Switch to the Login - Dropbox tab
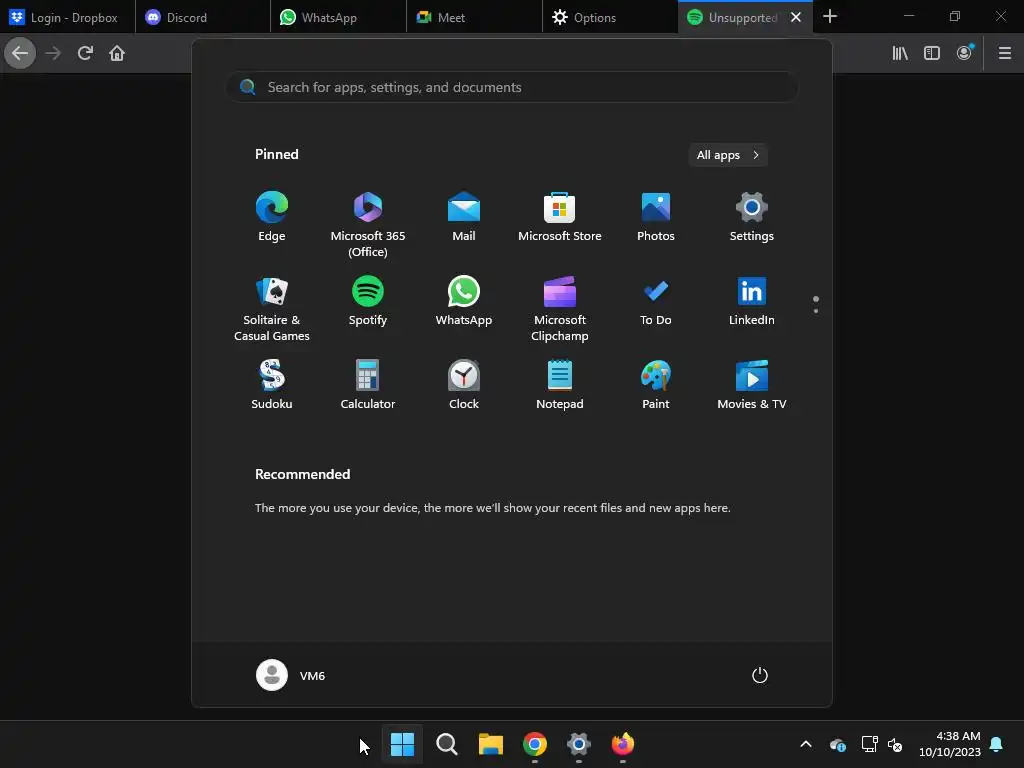The width and height of the screenshot is (1024, 768). pyautogui.click(x=68, y=17)
